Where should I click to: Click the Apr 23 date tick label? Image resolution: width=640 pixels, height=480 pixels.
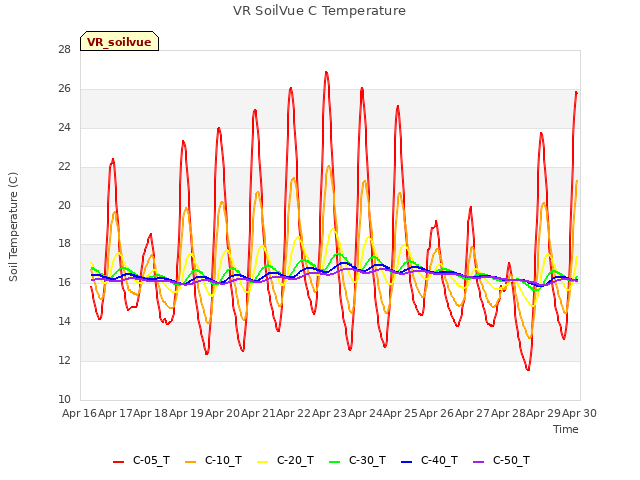click(x=329, y=413)
